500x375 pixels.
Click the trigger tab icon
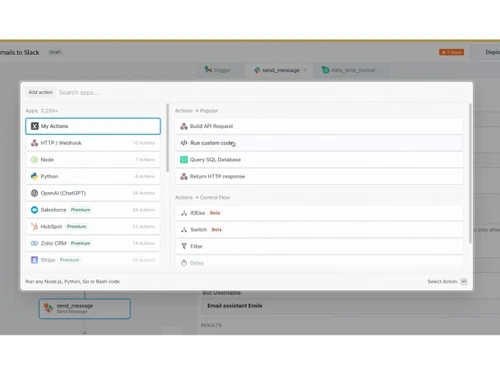(x=208, y=70)
